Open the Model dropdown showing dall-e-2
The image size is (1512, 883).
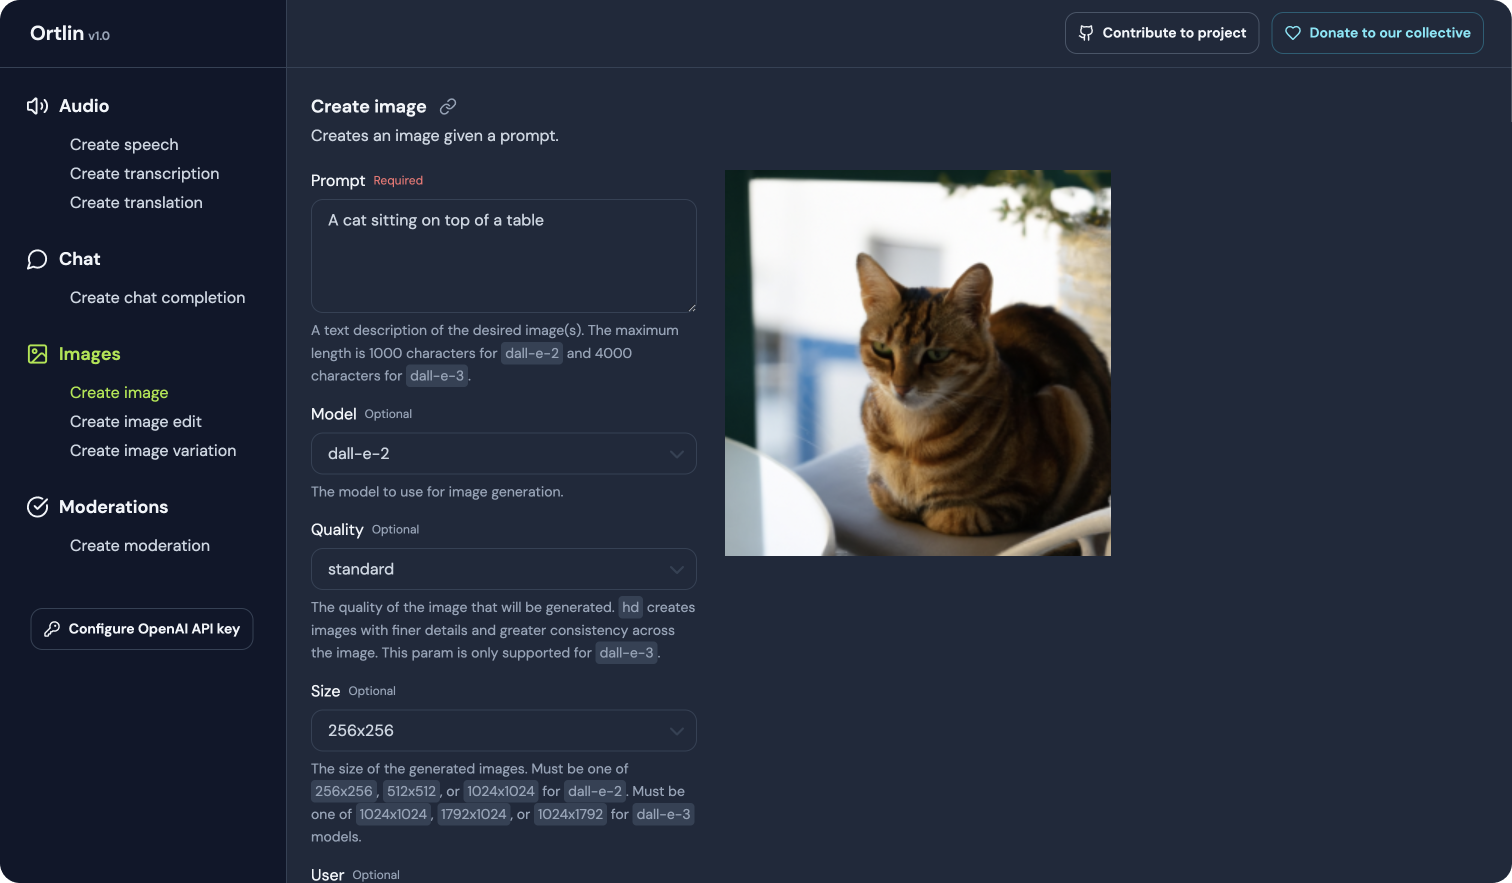[x=504, y=454]
